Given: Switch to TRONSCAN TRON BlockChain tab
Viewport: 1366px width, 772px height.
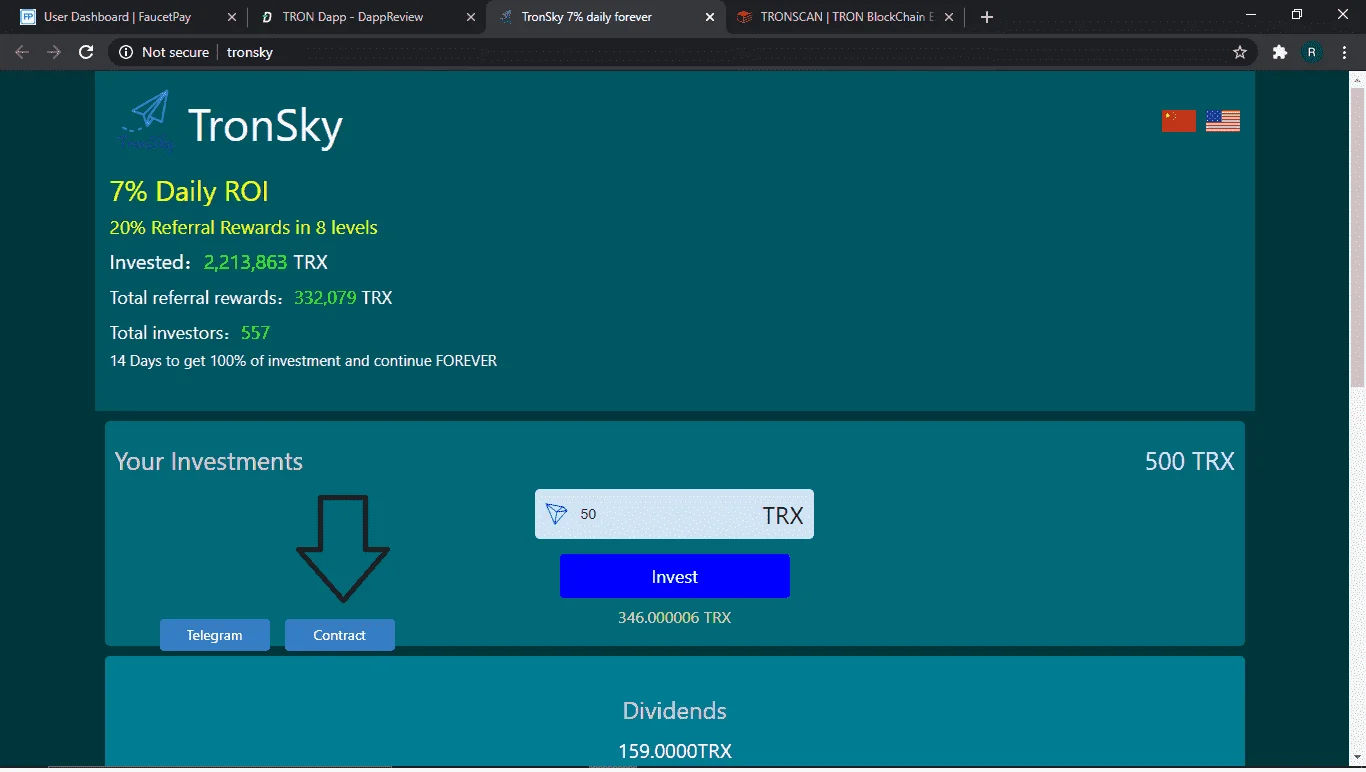Looking at the screenshot, I should click(x=845, y=17).
